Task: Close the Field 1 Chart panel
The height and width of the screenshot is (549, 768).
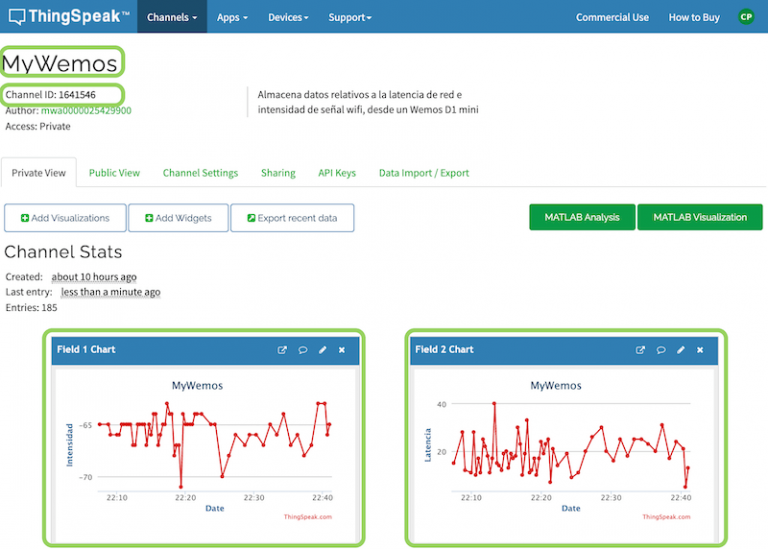Action: (342, 350)
